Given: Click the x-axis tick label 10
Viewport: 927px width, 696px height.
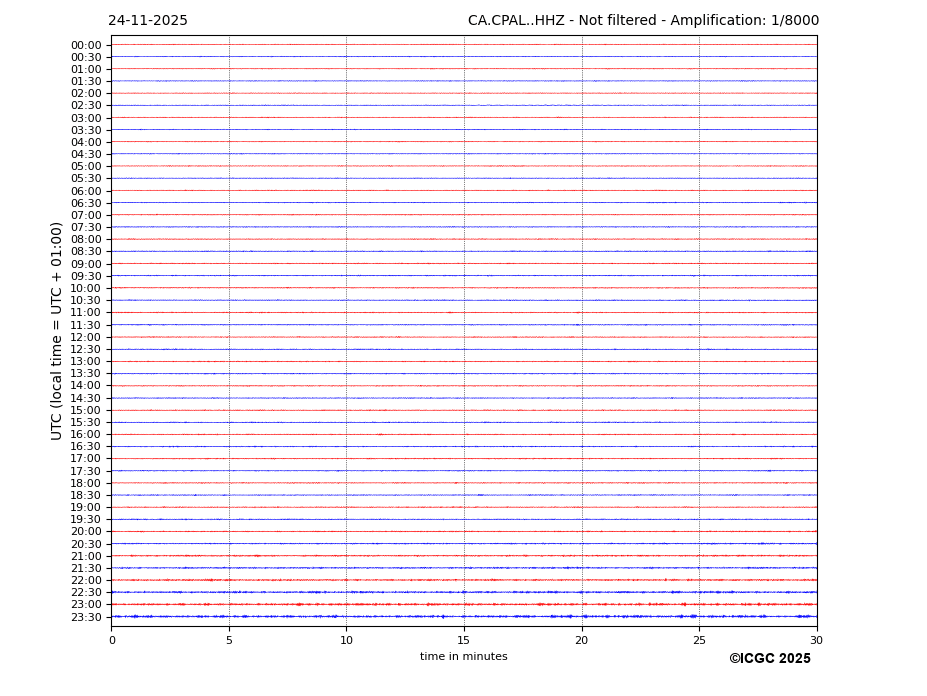Looking at the screenshot, I should tap(346, 640).
